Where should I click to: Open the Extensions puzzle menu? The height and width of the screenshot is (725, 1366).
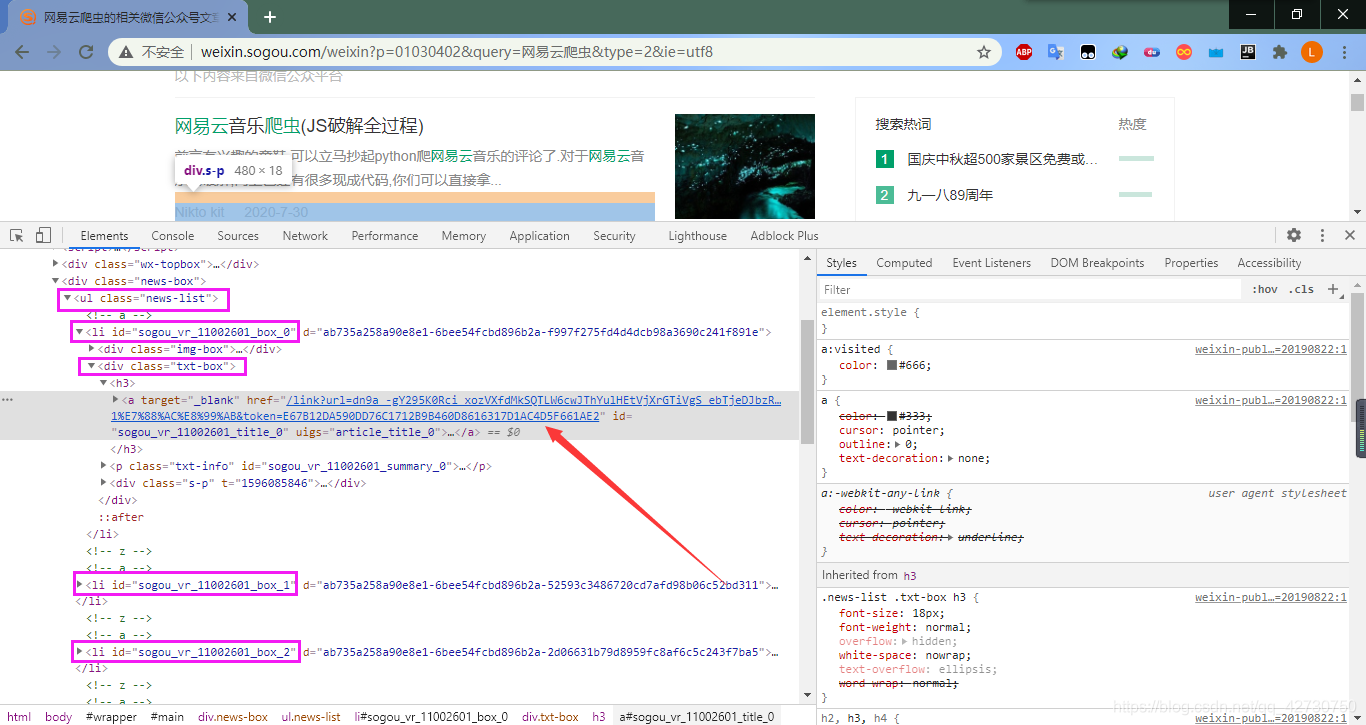tap(1279, 52)
